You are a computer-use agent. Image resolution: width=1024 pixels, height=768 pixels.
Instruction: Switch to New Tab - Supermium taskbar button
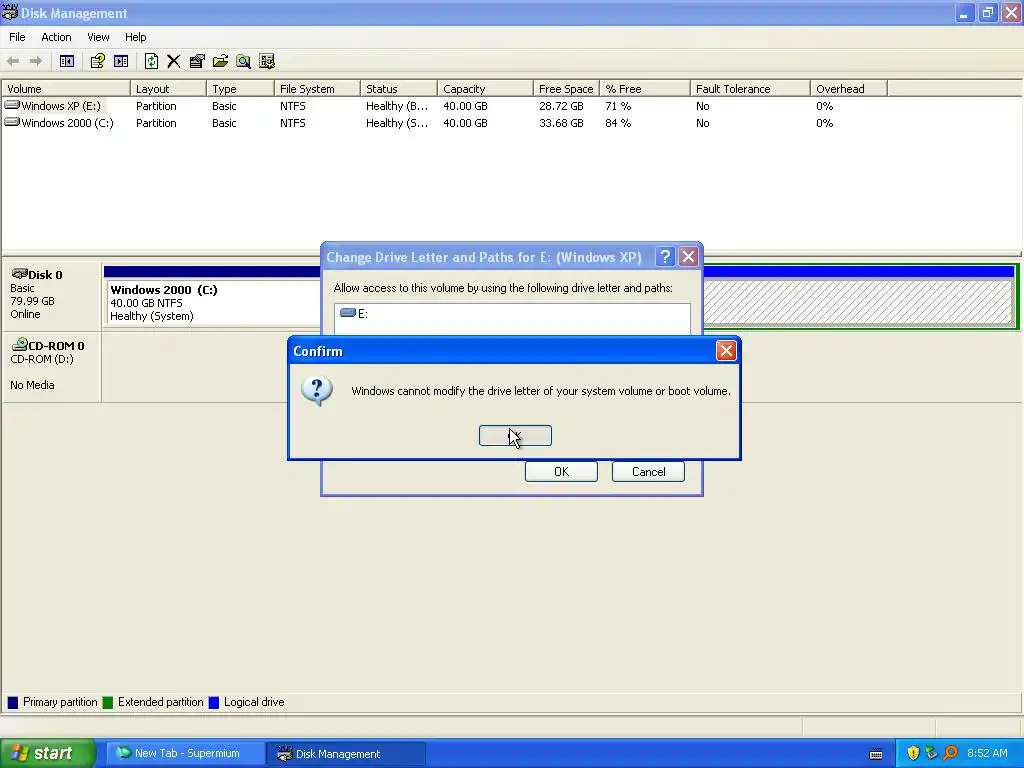pos(186,753)
